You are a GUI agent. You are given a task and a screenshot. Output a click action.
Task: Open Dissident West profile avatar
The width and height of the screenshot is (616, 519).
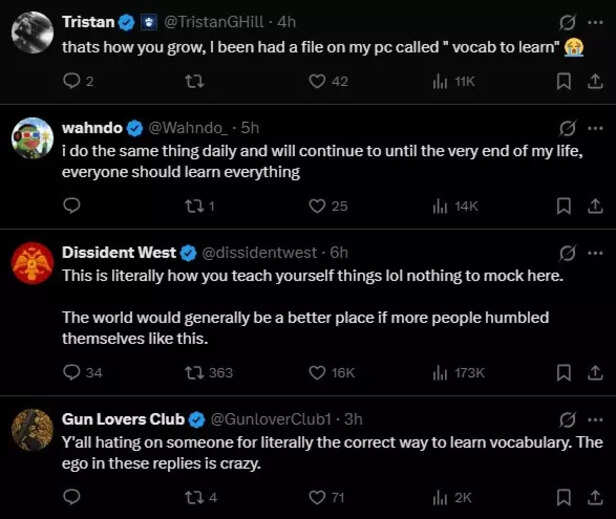[x=32, y=264]
